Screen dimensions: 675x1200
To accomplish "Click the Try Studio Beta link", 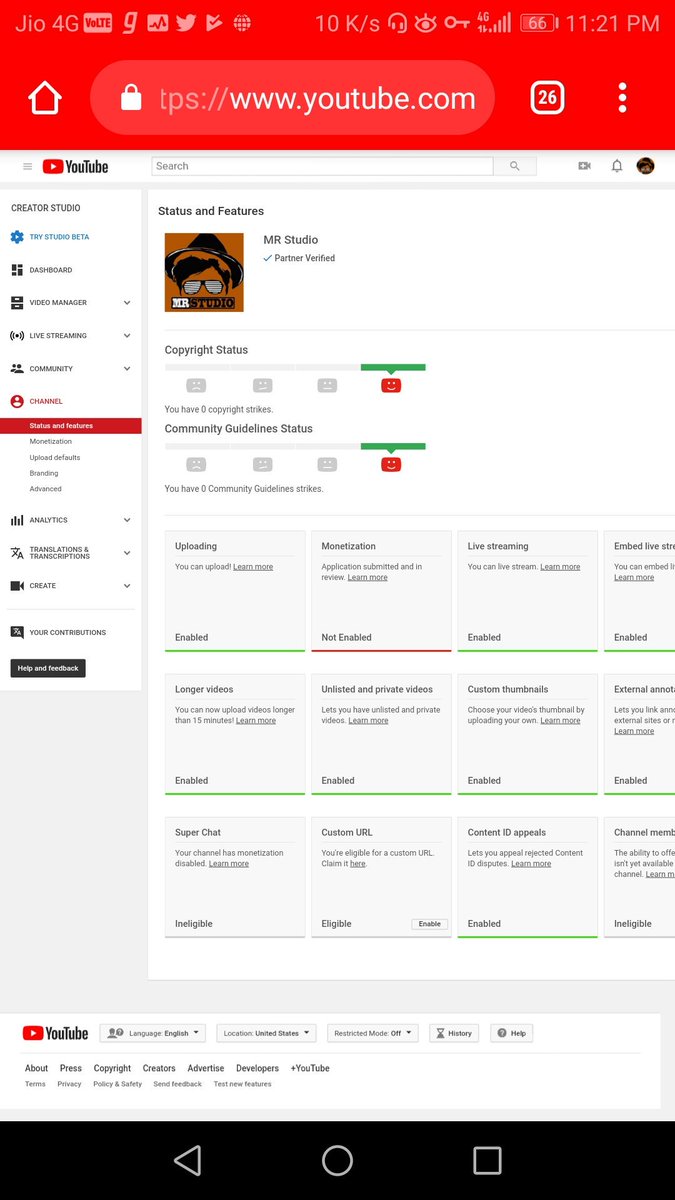I will point(59,237).
